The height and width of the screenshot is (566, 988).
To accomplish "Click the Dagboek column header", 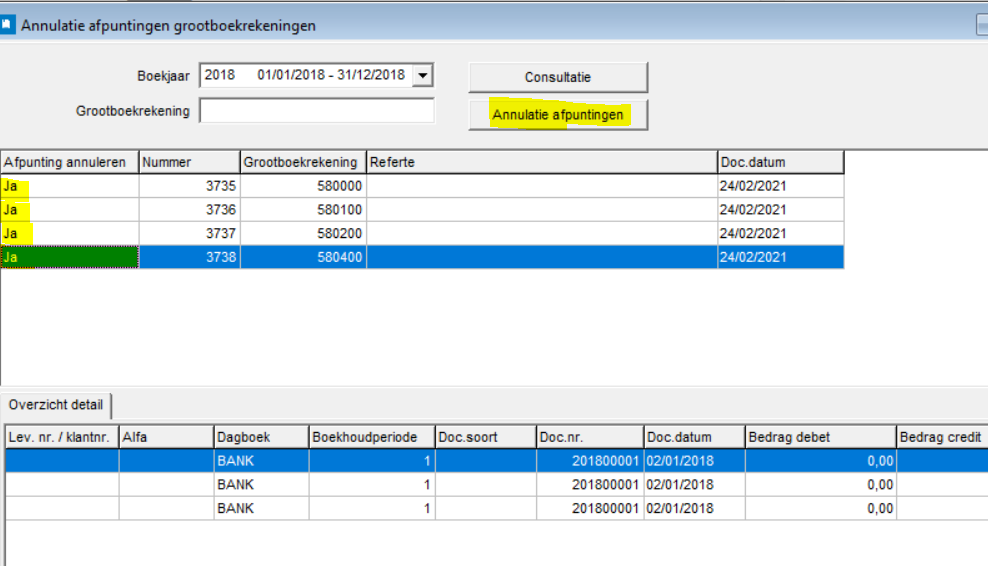I will [260, 437].
